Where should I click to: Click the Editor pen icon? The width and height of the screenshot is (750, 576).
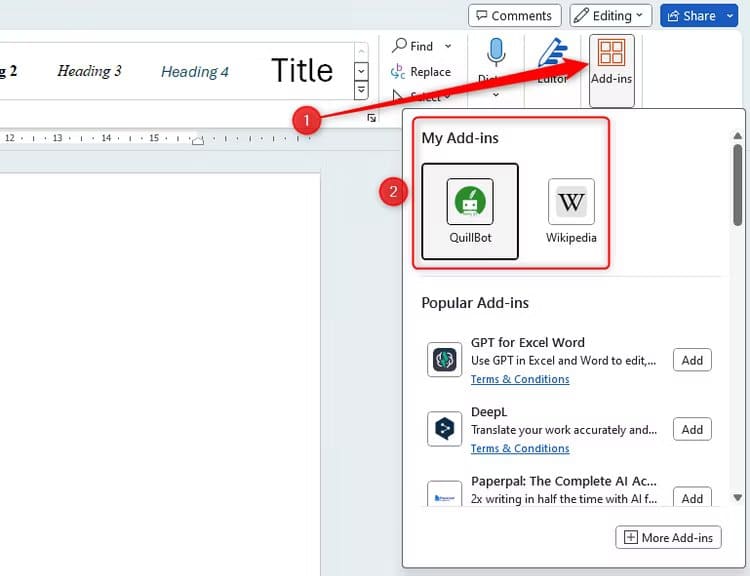pyautogui.click(x=553, y=52)
